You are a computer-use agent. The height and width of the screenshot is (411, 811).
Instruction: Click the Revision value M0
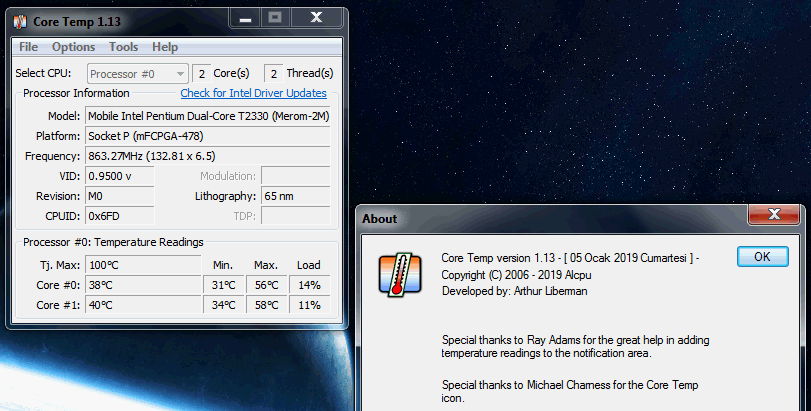[119, 196]
